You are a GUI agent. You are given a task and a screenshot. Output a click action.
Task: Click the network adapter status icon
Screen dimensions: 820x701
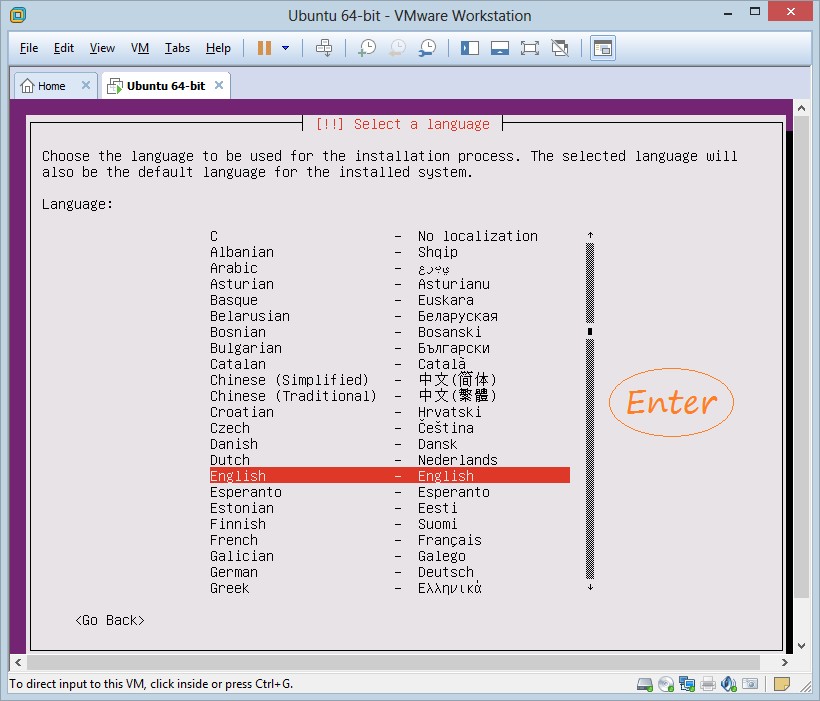(687, 684)
